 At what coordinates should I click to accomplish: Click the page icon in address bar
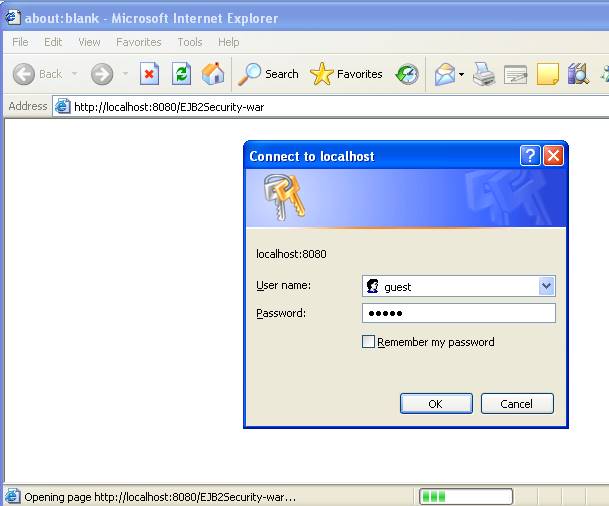coord(62,106)
